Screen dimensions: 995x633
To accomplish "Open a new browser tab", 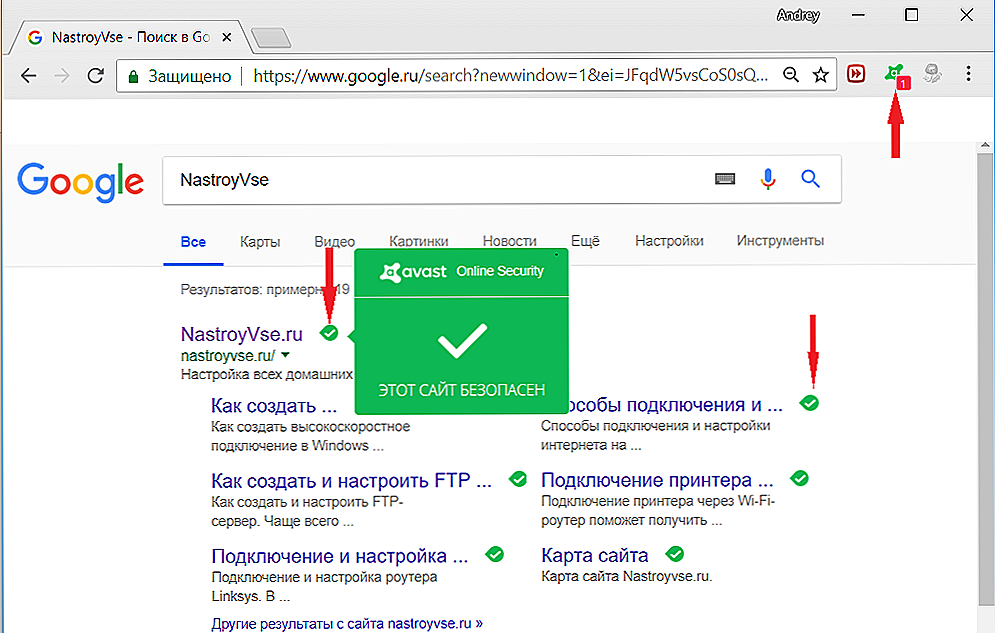I will [271, 38].
